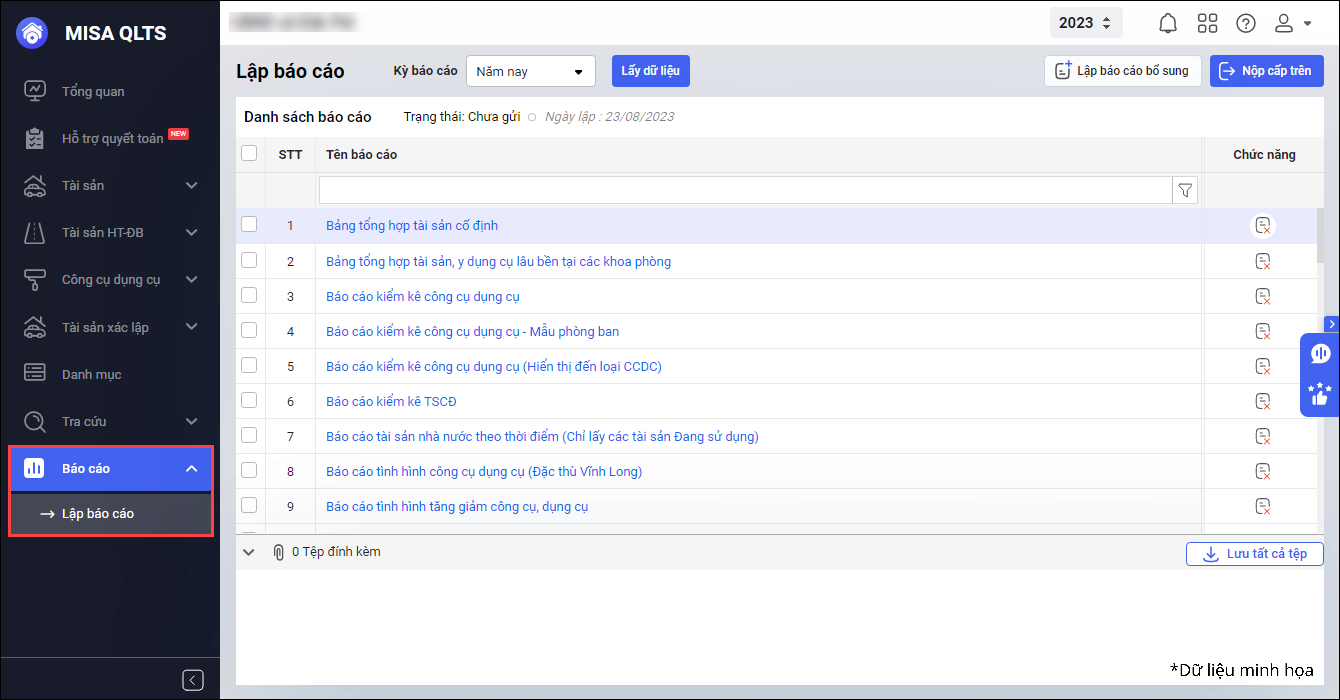This screenshot has height=700, width=1340.
Task: Click the filter funnel icon in name column
Action: click(x=1185, y=190)
